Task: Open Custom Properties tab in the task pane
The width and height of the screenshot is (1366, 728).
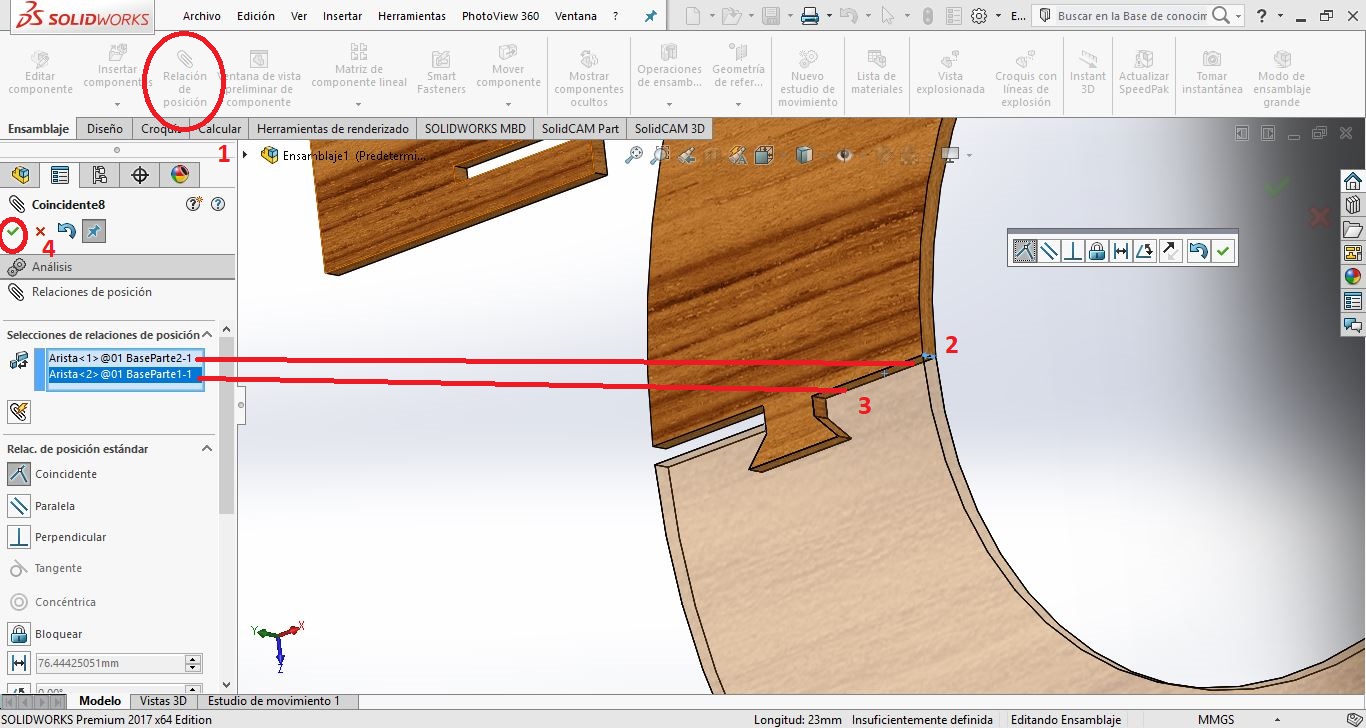Action: tap(1353, 301)
